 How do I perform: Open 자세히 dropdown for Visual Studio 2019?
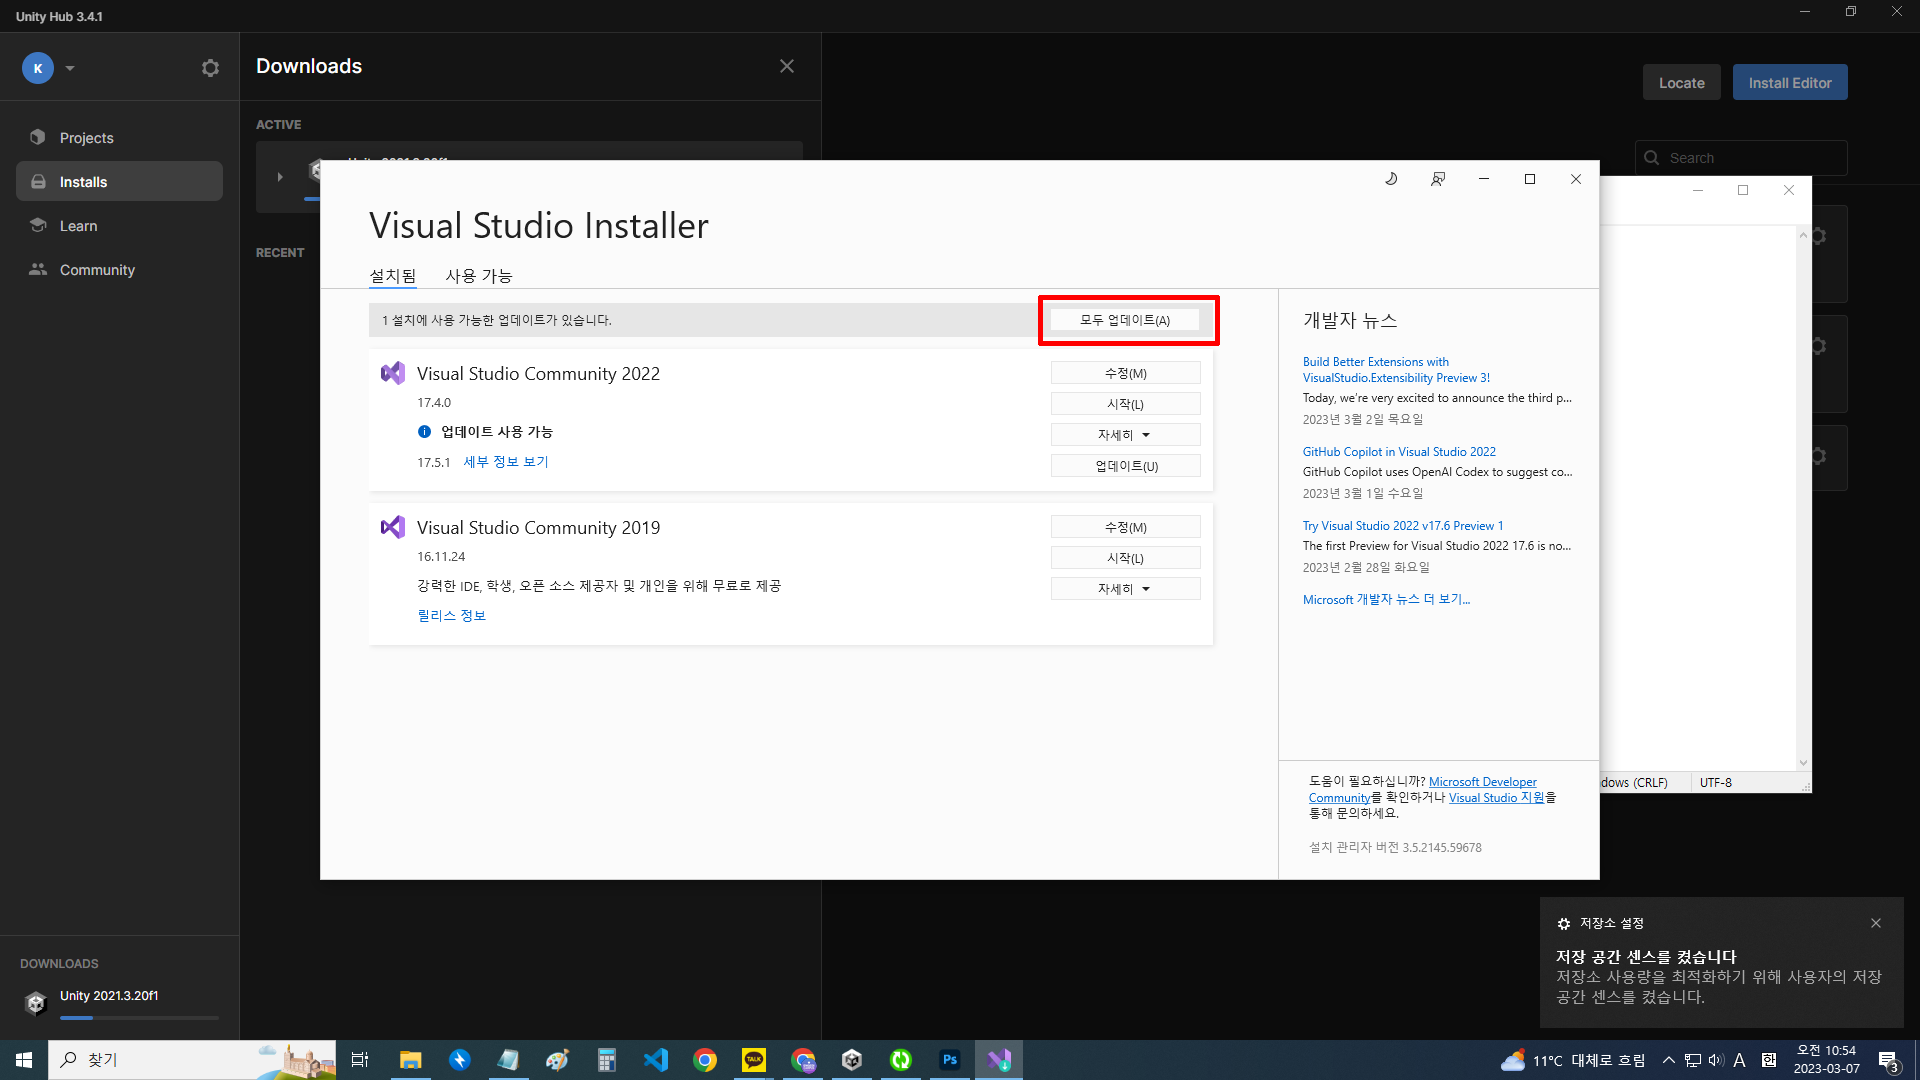coord(1125,589)
